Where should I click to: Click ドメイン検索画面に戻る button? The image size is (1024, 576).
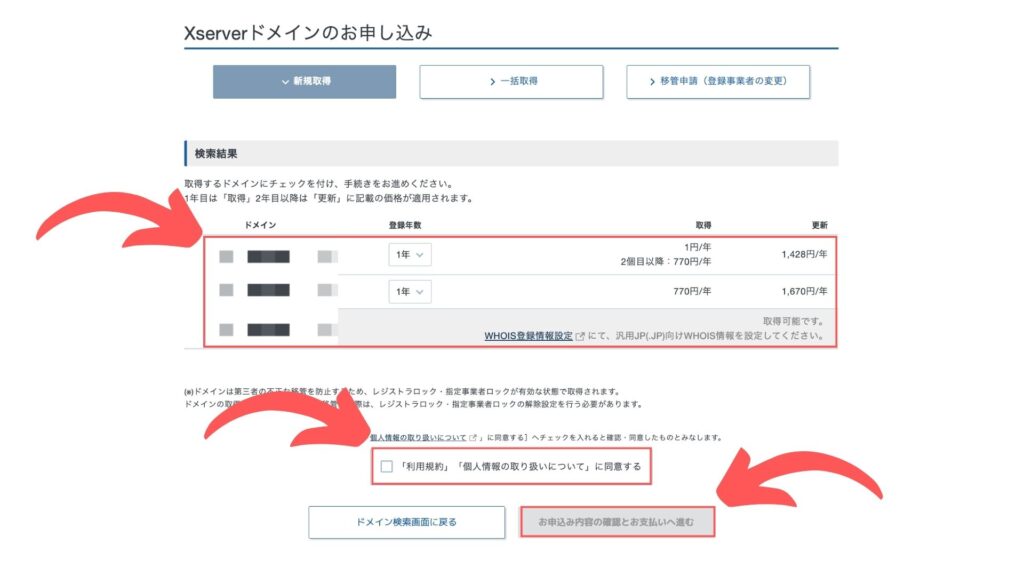[406, 522]
